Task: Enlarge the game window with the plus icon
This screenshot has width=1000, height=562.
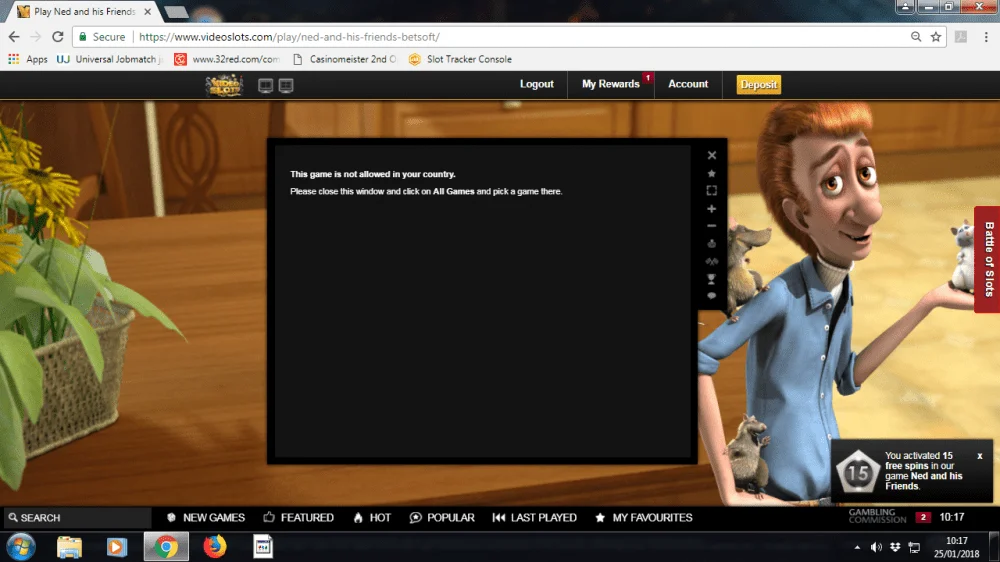Action: pyautogui.click(x=712, y=209)
